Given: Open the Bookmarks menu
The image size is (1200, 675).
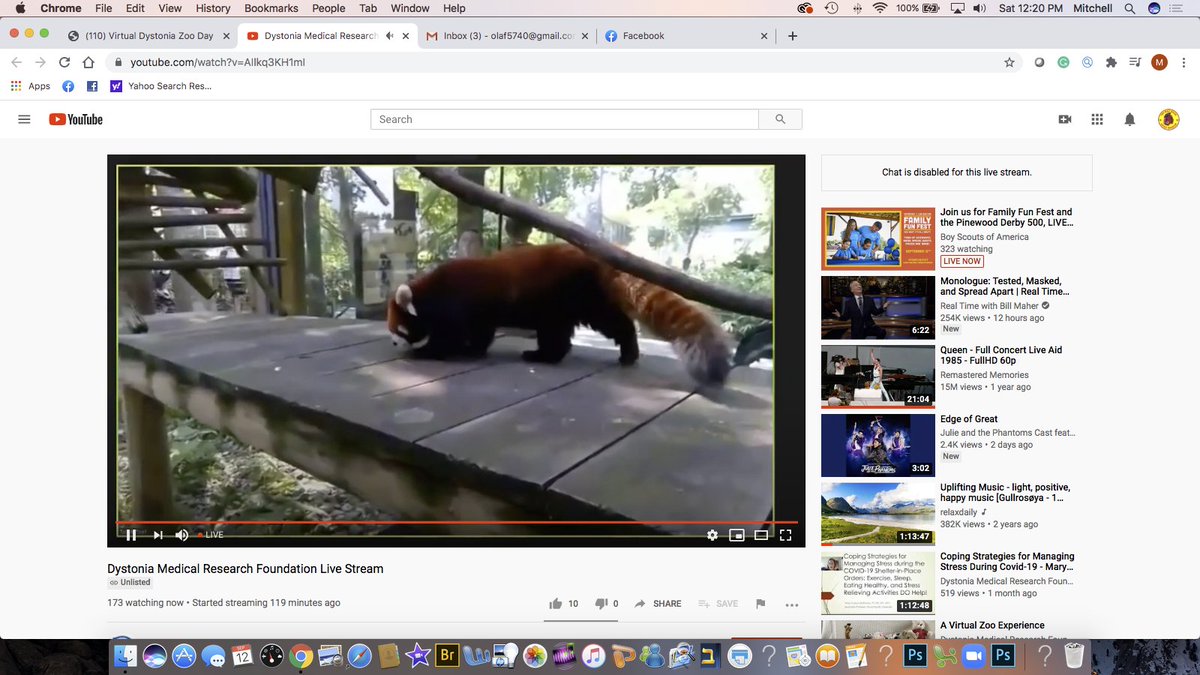Looking at the screenshot, I should click(x=271, y=8).
